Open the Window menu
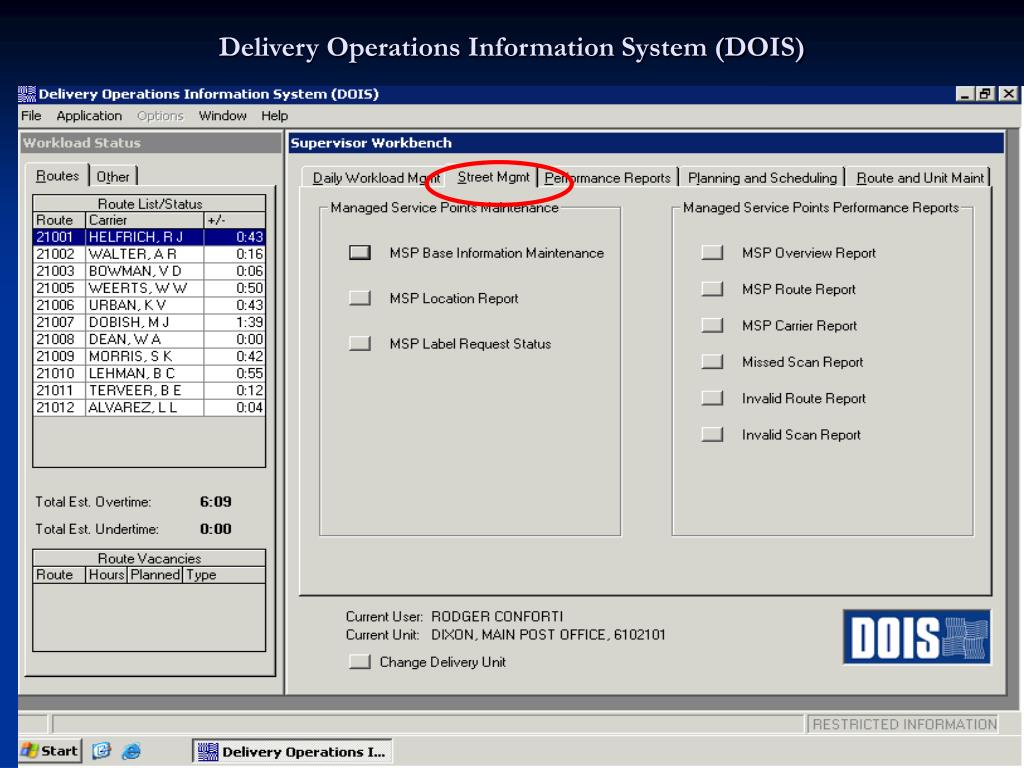The width and height of the screenshot is (1024, 768). (x=223, y=116)
